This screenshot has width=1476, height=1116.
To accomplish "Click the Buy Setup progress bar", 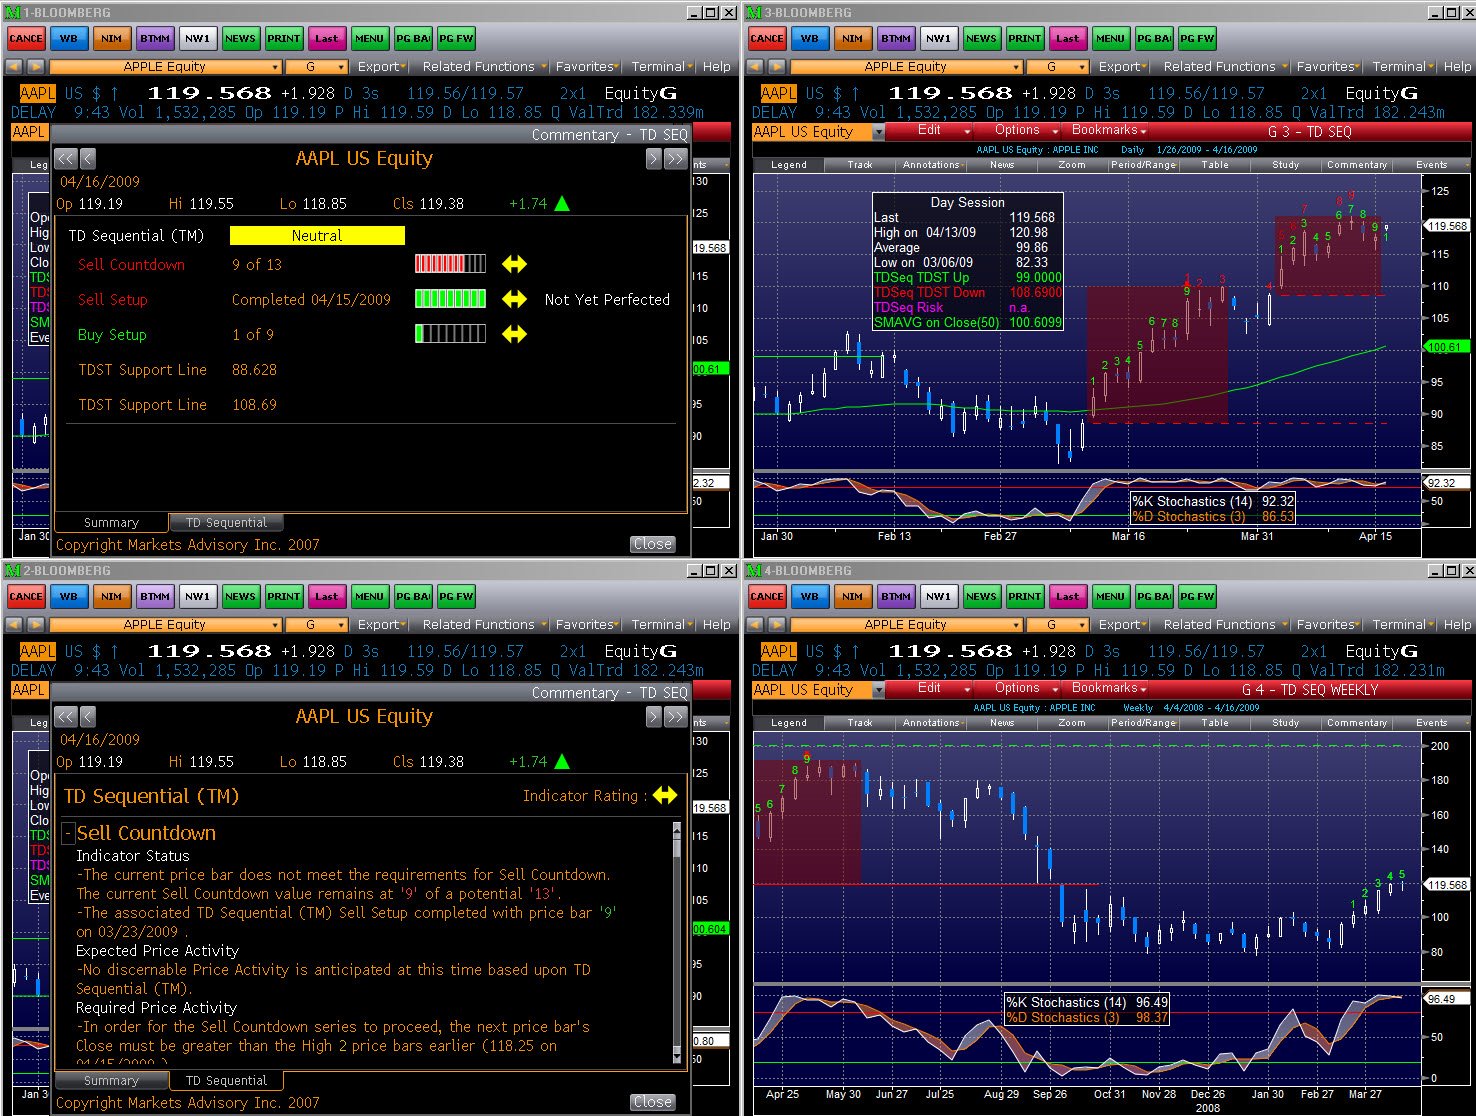I will click(x=451, y=334).
